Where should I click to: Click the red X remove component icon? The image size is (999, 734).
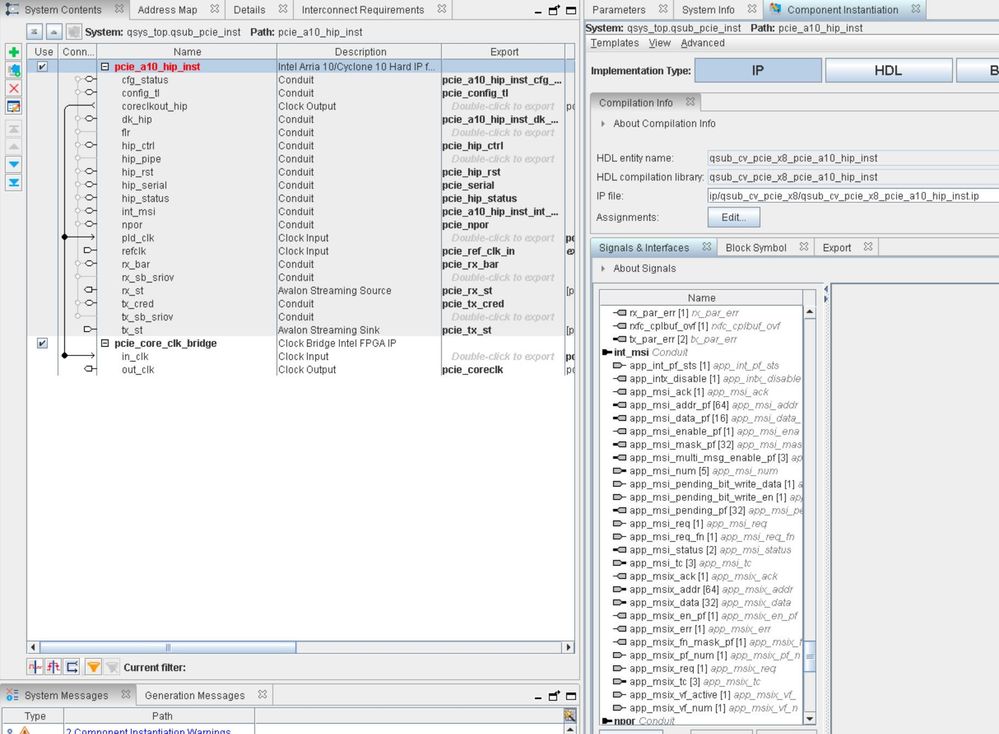(13, 88)
